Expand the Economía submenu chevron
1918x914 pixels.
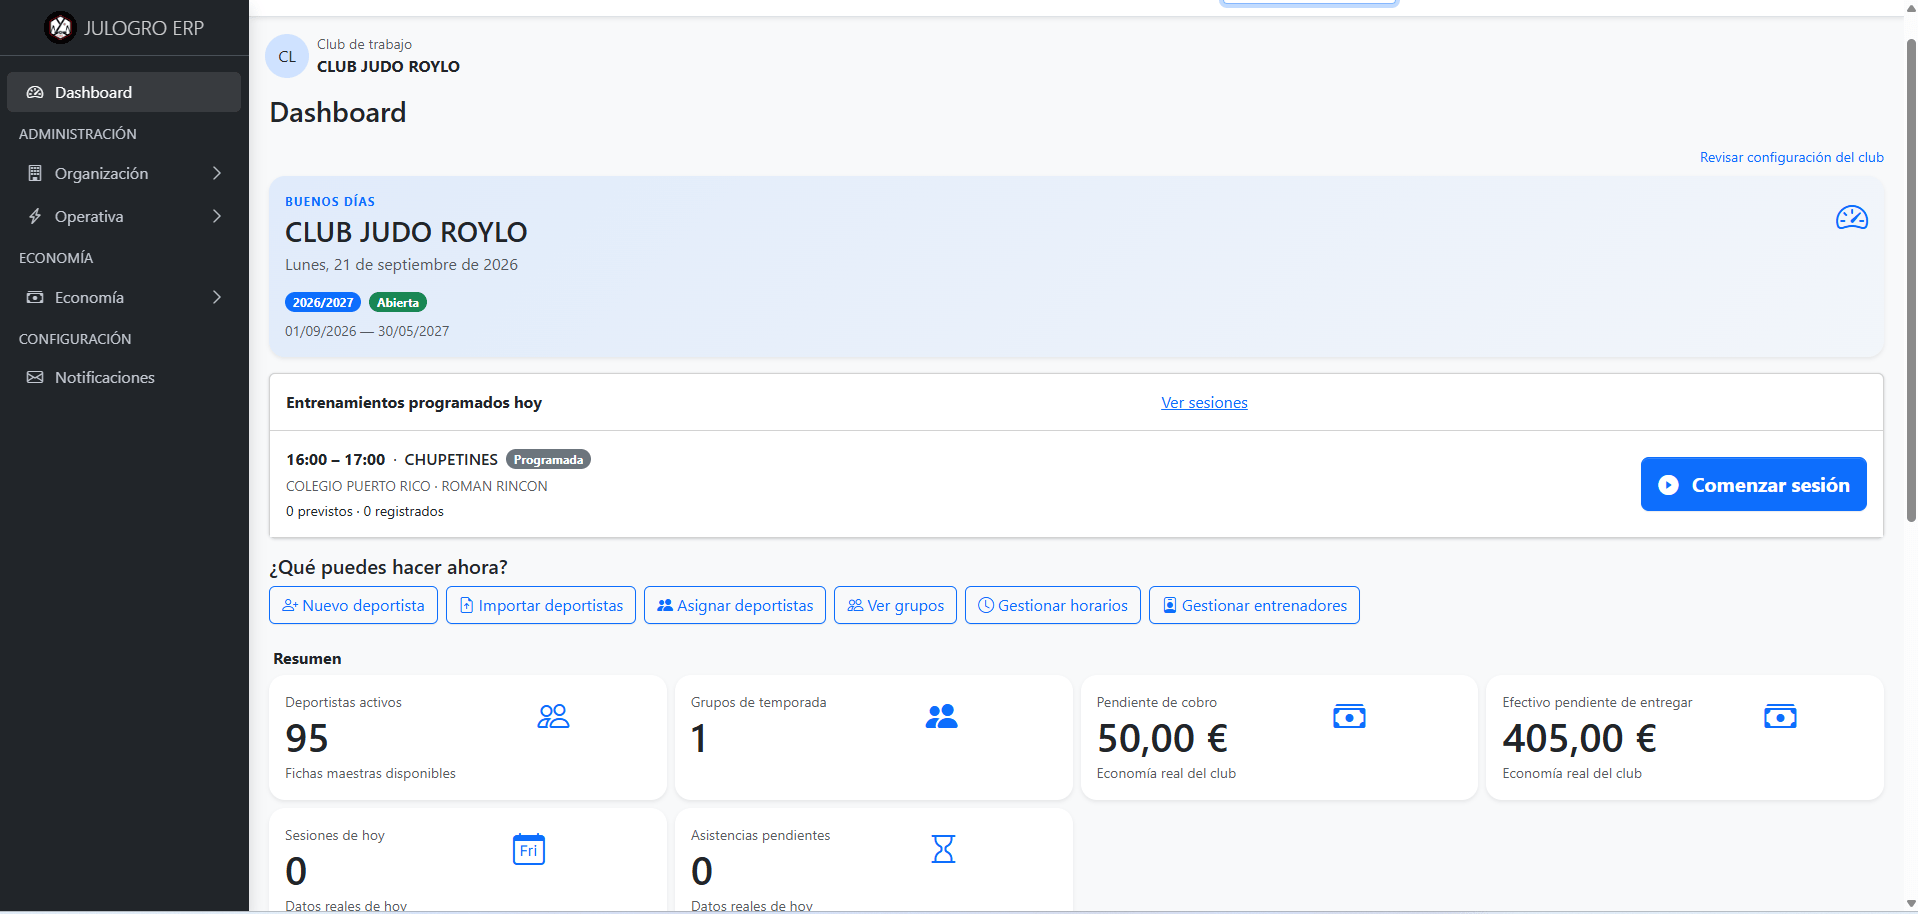pos(217,297)
